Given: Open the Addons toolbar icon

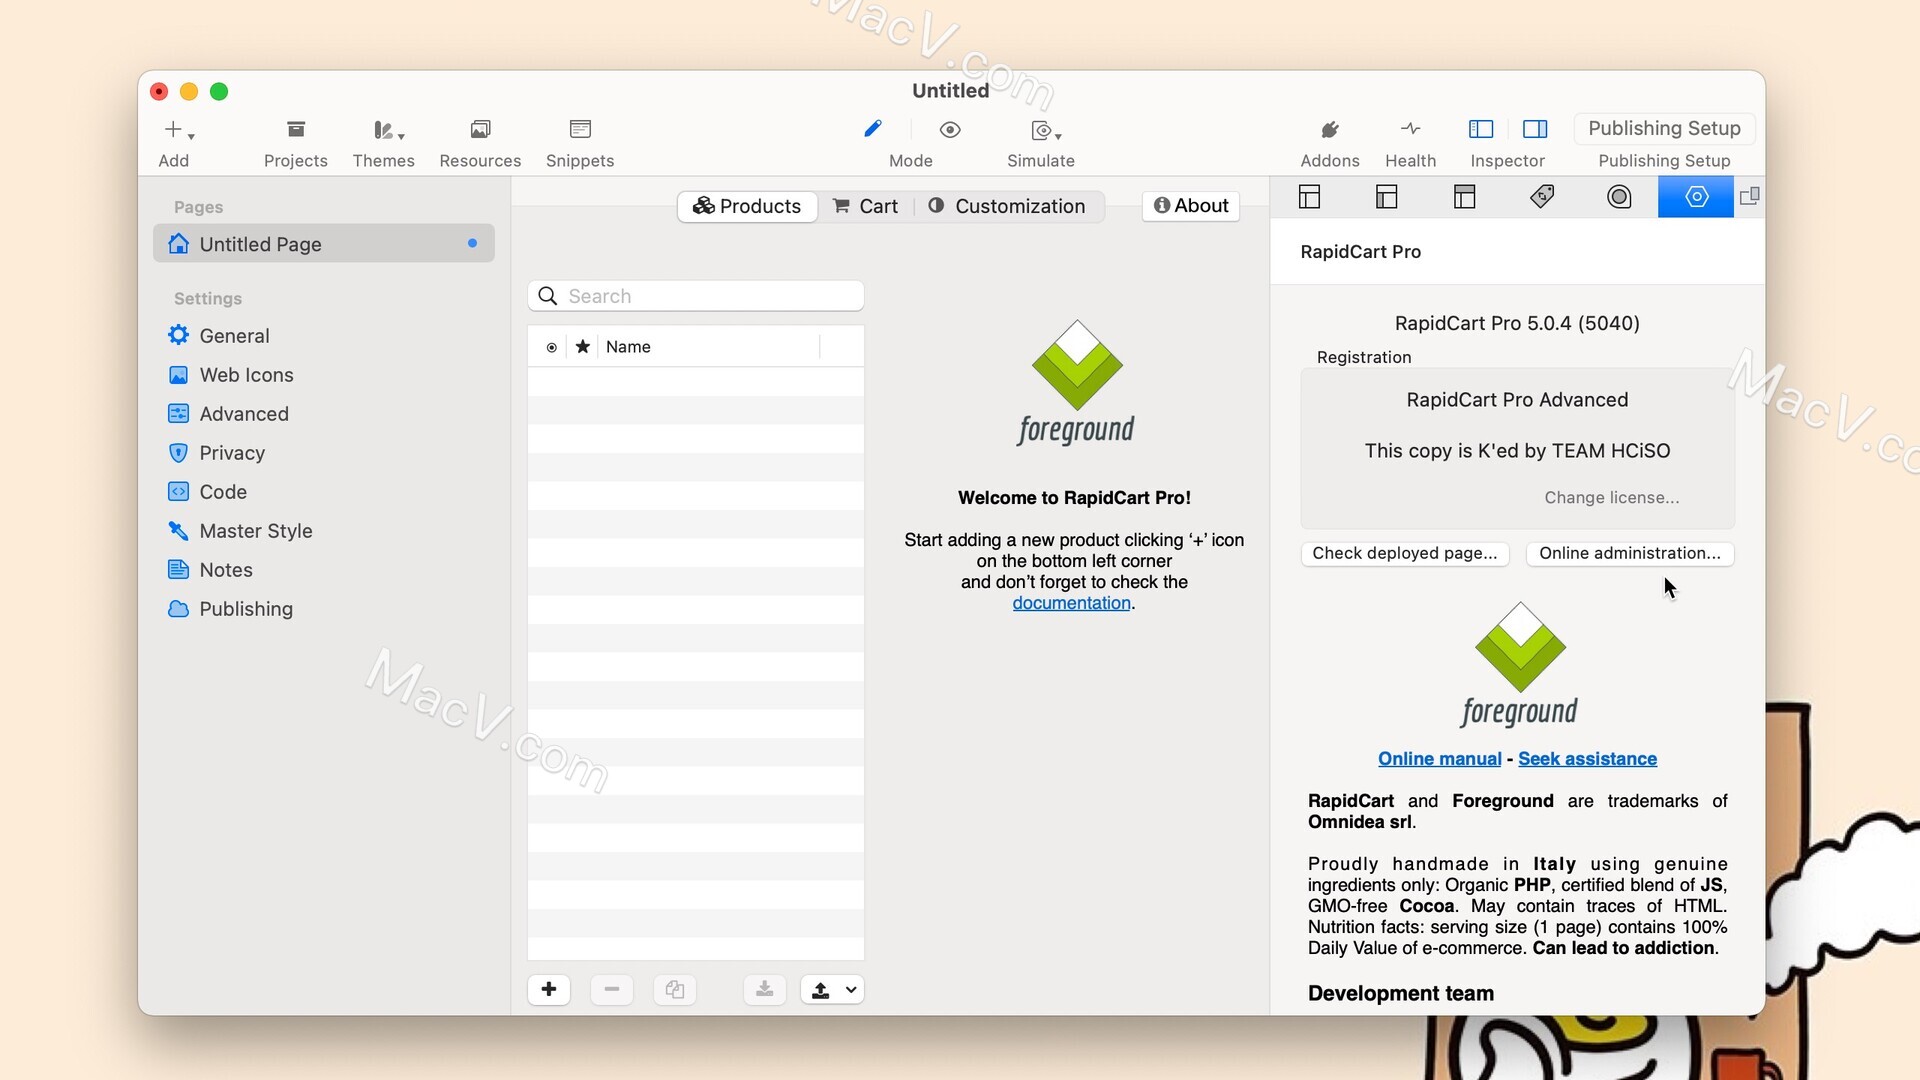Looking at the screenshot, I should coord(1330,130).
